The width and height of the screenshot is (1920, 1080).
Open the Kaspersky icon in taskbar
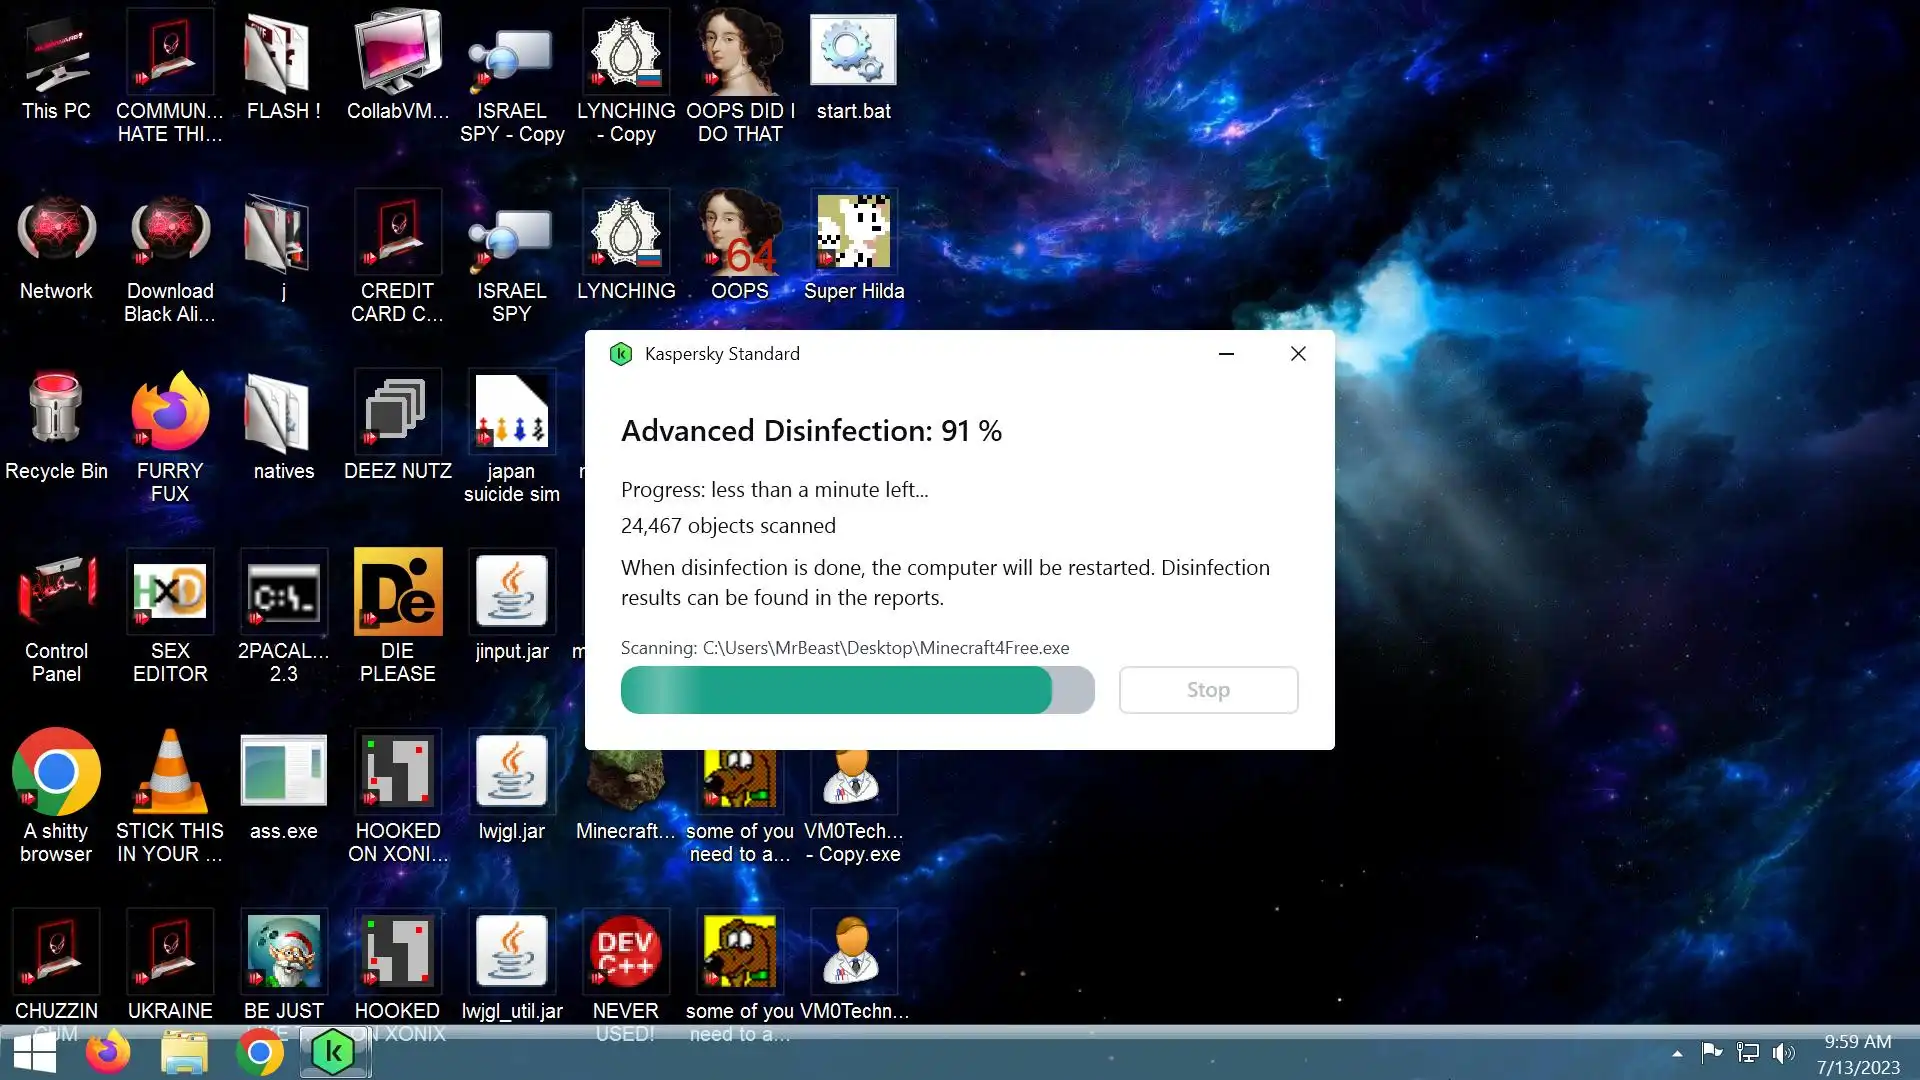pyautogui.click(x=334, y=1052)
